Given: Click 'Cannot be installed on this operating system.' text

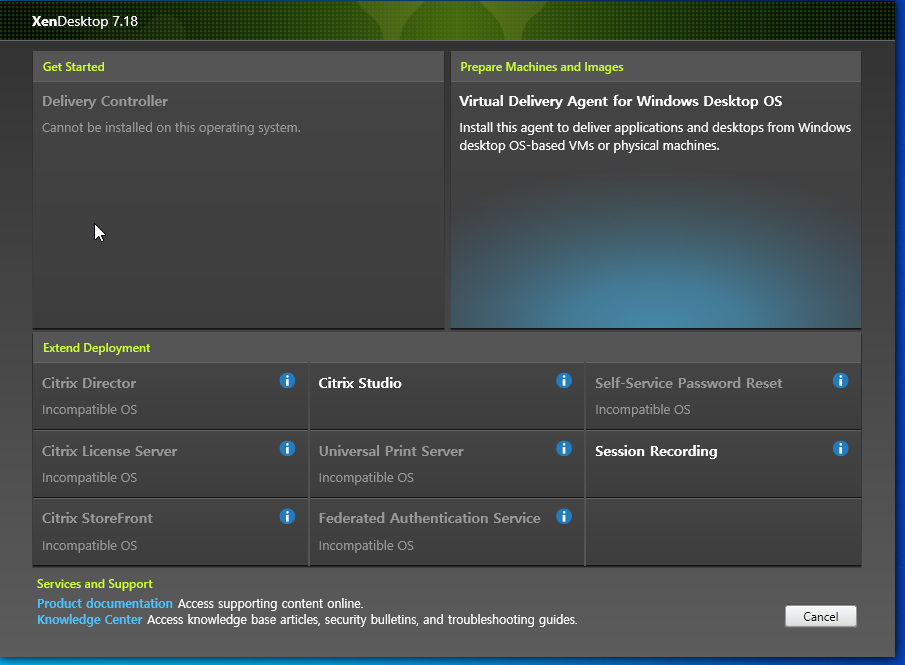Looking at the screenshot, I should pyautogui.click(x=171, y=128).
